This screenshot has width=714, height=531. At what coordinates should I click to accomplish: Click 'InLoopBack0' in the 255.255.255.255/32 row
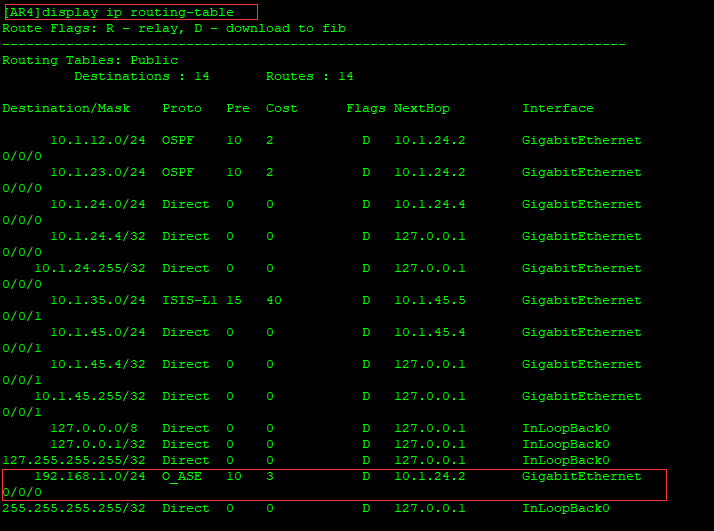click(x=566, y=508)
